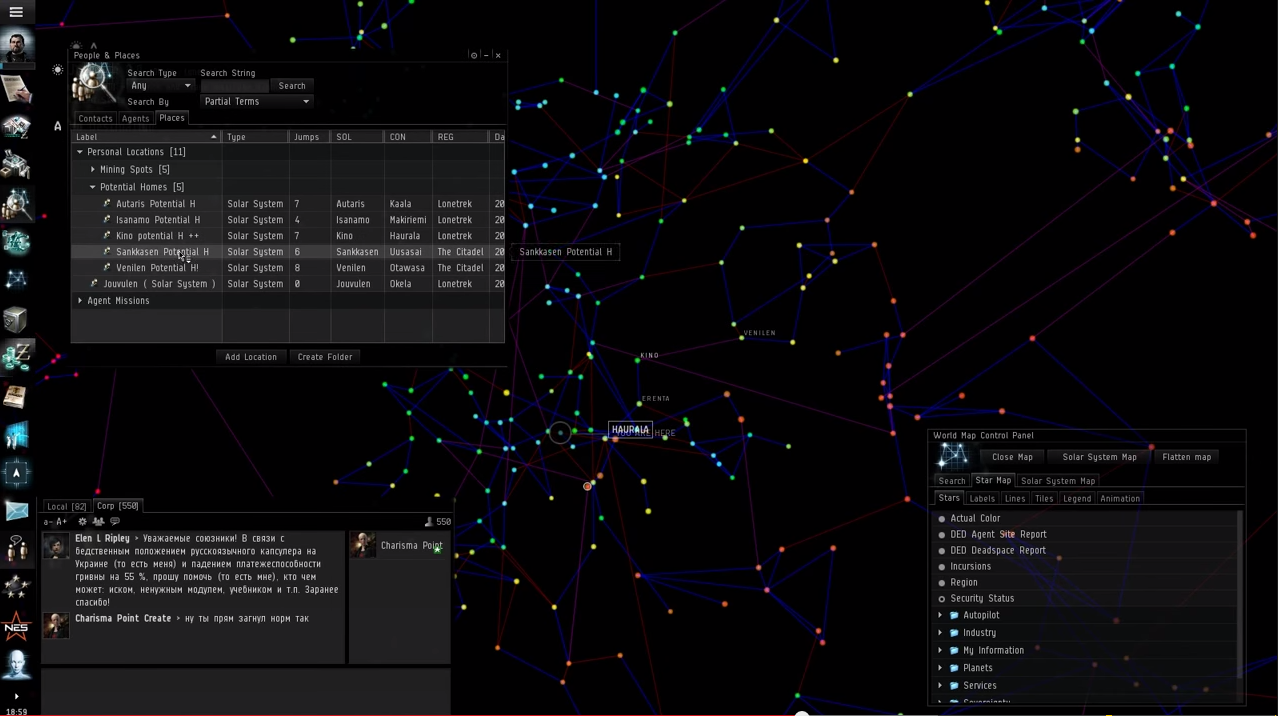Screen dimensions: 1278x716
Task: Open the Animation tab in the control panel
Action: pos(1120,498)
